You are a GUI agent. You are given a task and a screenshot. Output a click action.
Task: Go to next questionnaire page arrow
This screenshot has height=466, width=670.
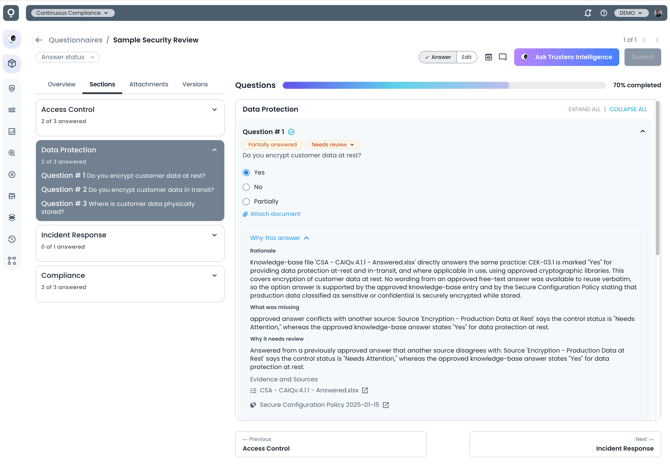[x=657, y=40]
